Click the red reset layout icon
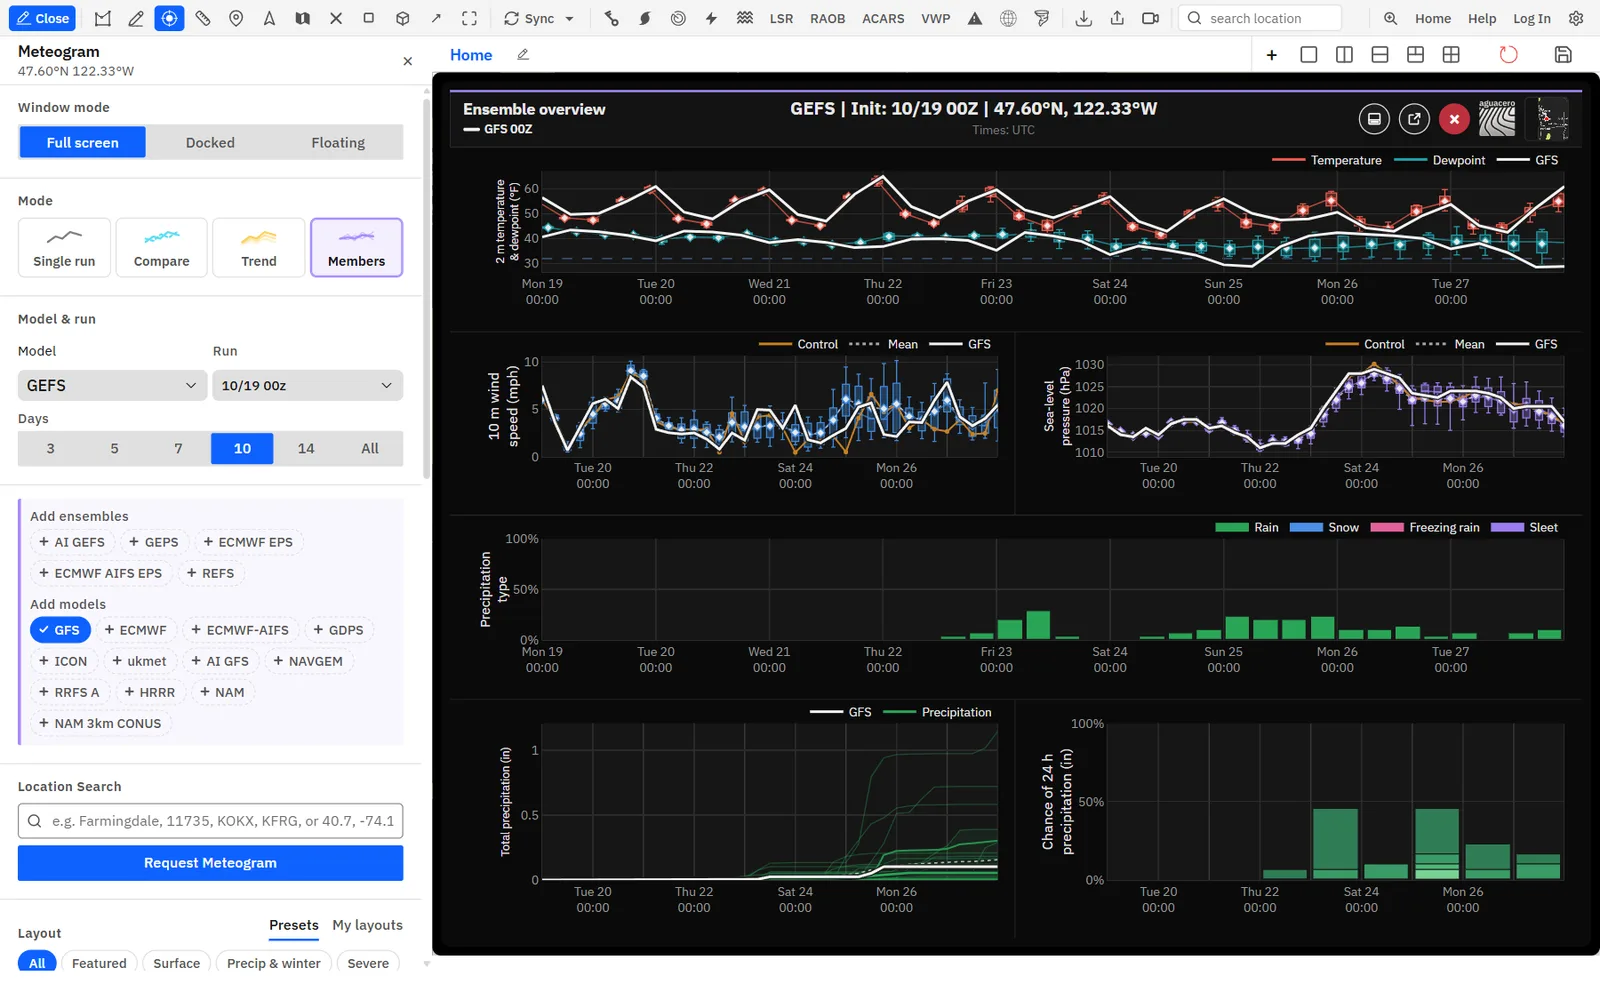This screenshot has height=1000, width=1600. (x=1508, y=54)
